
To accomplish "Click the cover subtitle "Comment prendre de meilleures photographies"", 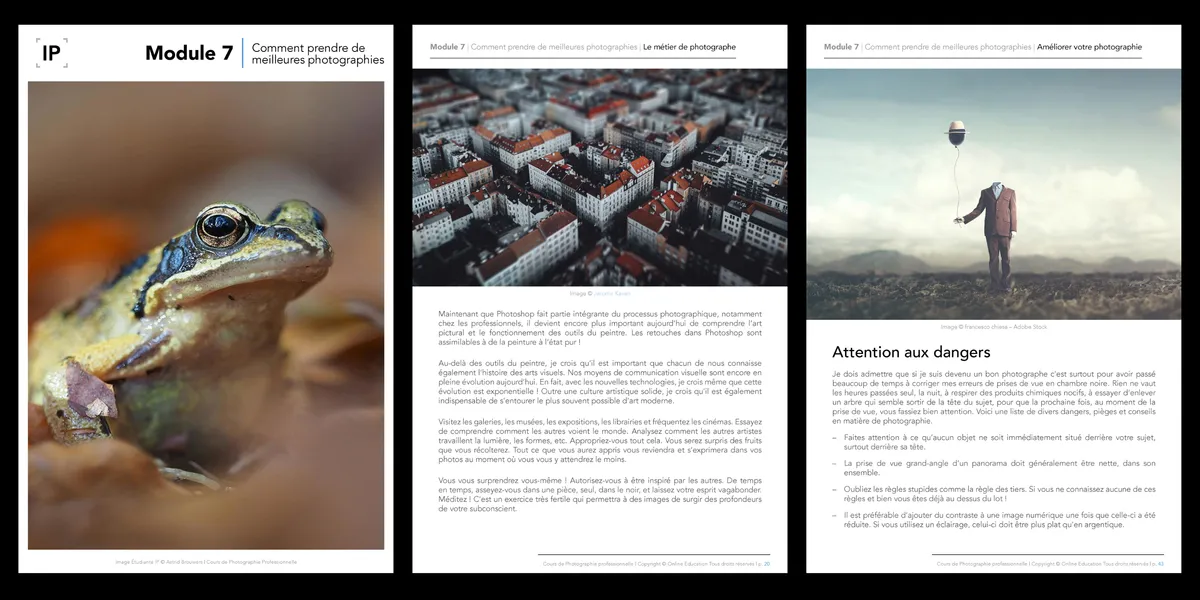I will click(318, 54).
